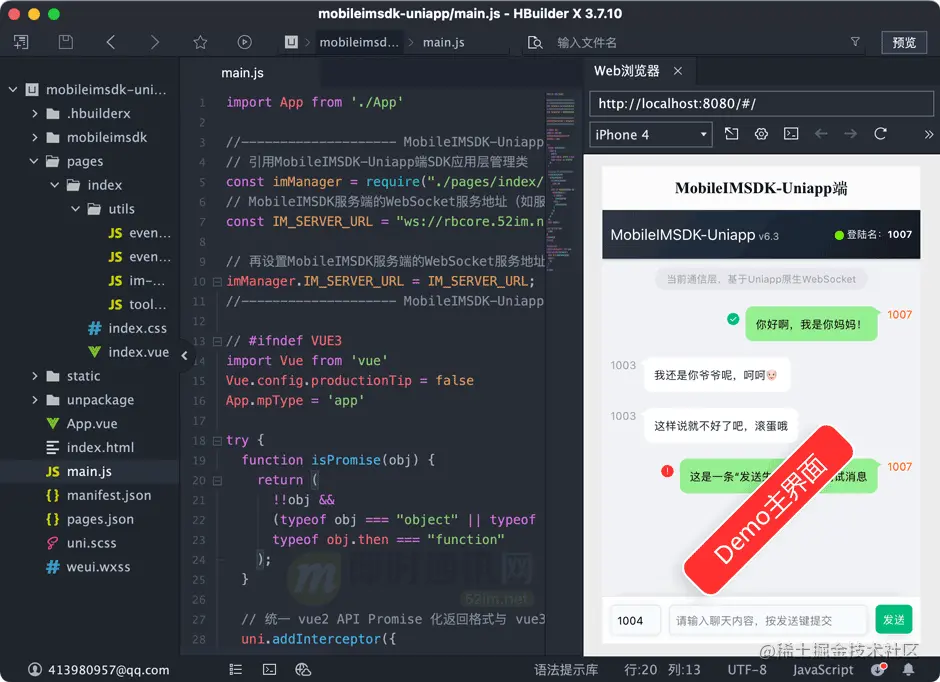The width and height of the screenshot is (940, 682).
Task: Close the Web浏览器 tab
Action: point(678,71)
